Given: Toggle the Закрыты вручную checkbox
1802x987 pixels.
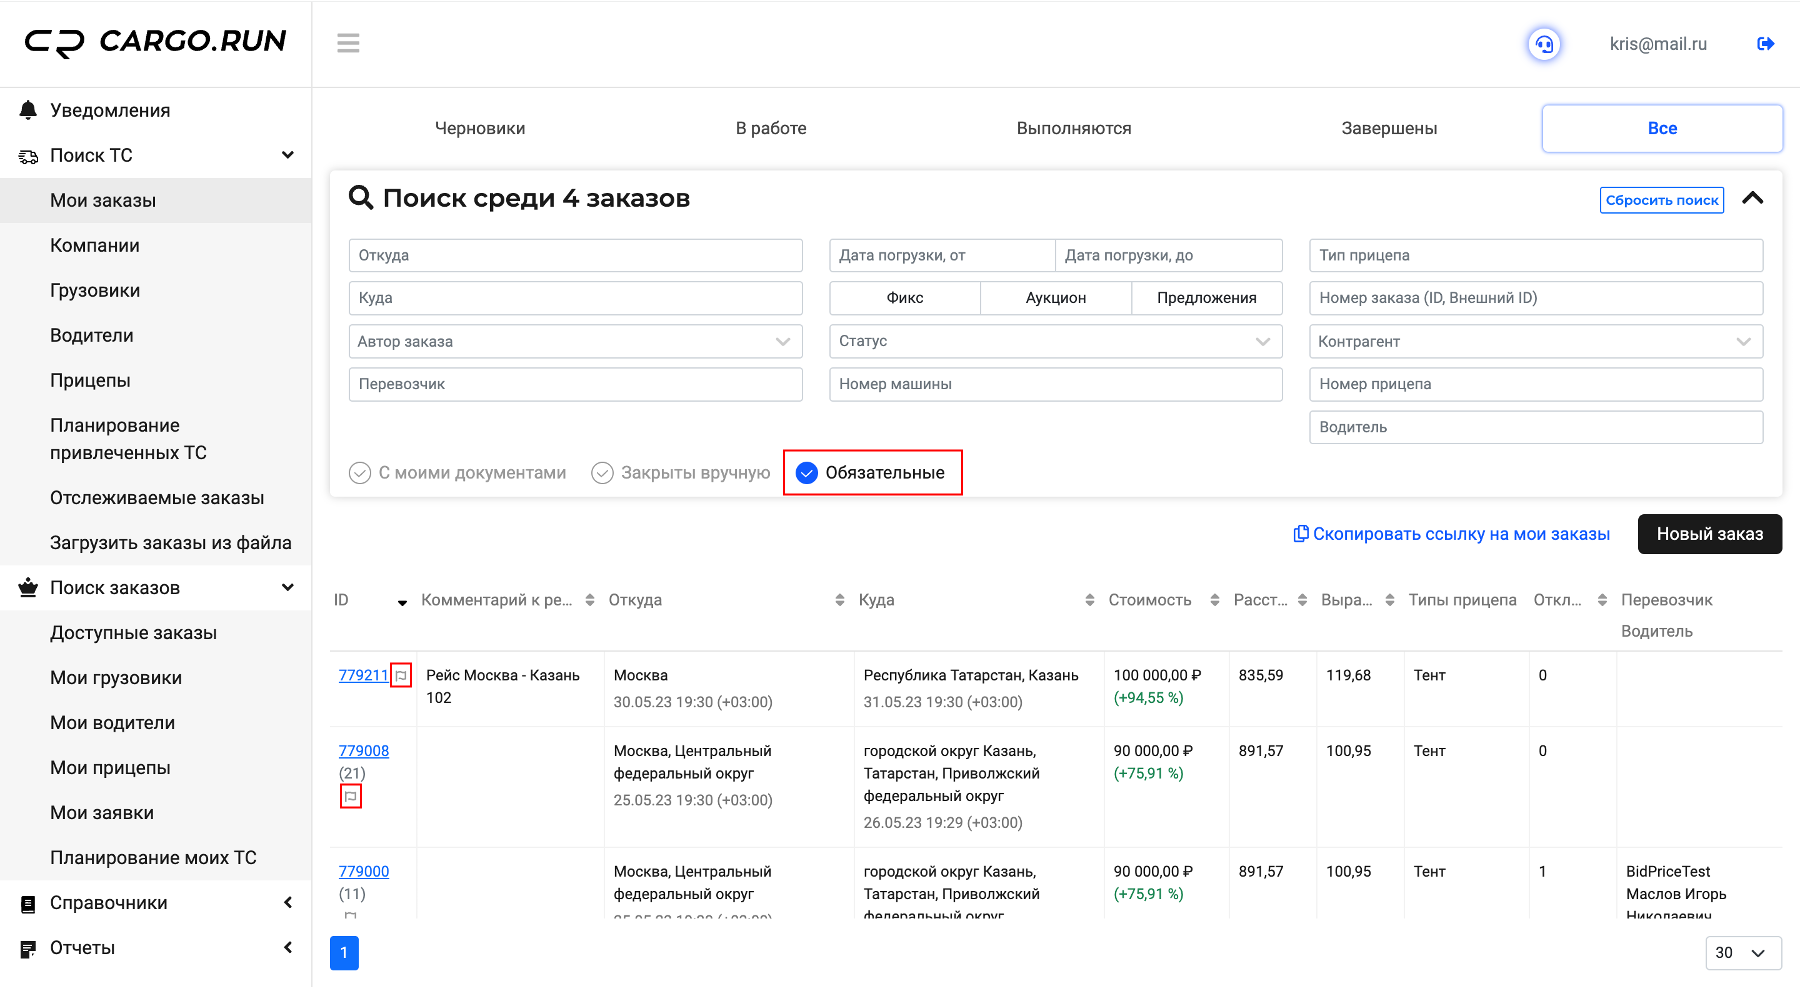Looking at the screenshot, I should [602, 473].
